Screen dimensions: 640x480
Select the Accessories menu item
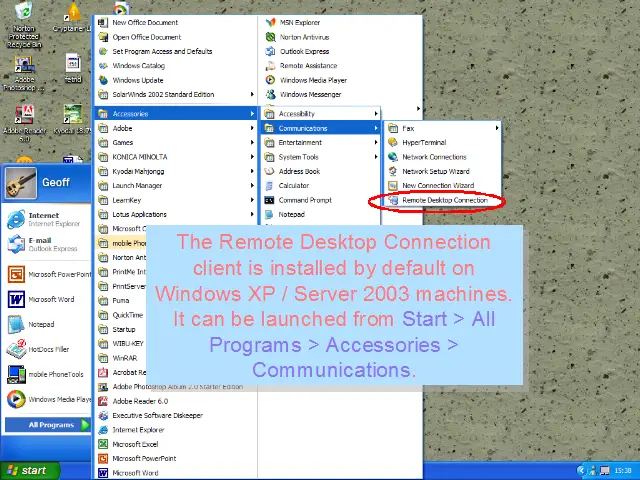coord(176,114)
